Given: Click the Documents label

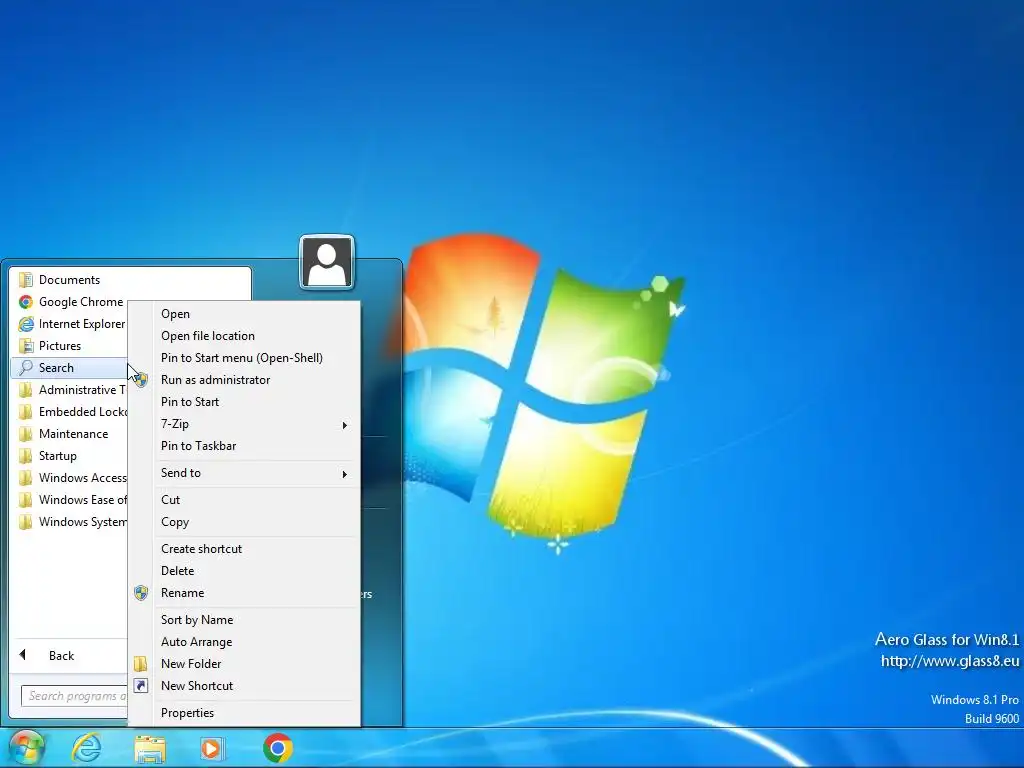Looking at the screenshot, I should (69, 280).
